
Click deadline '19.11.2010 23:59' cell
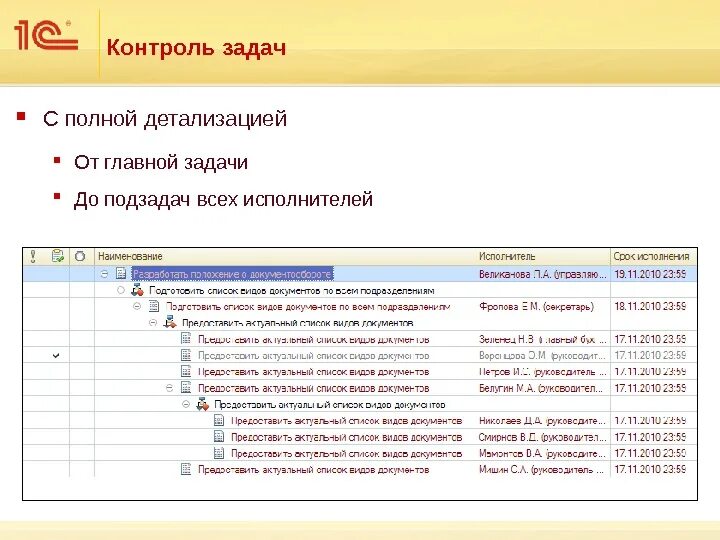point(650,274)
